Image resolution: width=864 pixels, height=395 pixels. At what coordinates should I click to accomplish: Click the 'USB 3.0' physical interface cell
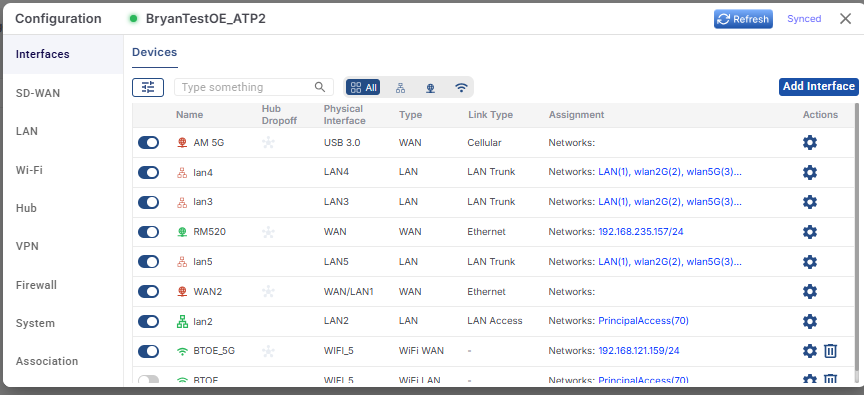click(342, 143)
